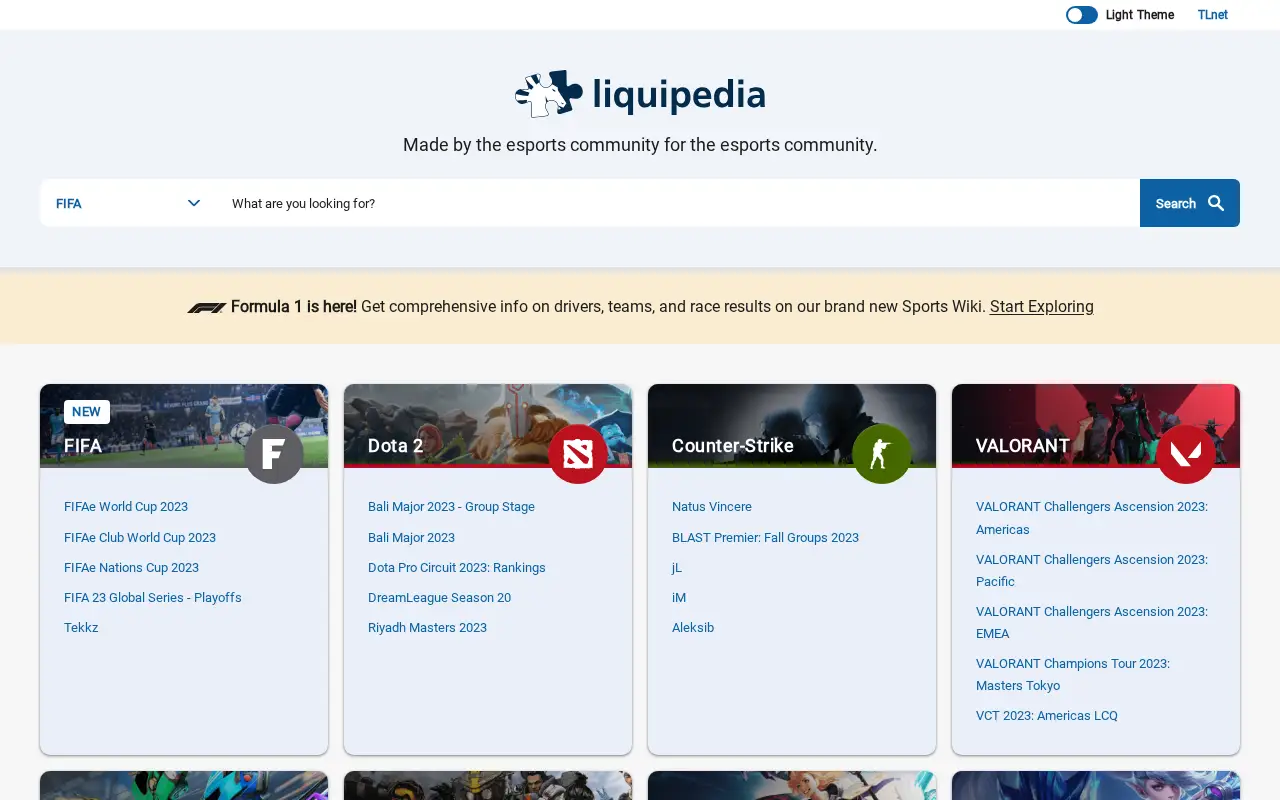Open FIFAe Club World Cup 2023
Screen dimensions: 1280x800
pyautogui.click(x=140, y=537)
